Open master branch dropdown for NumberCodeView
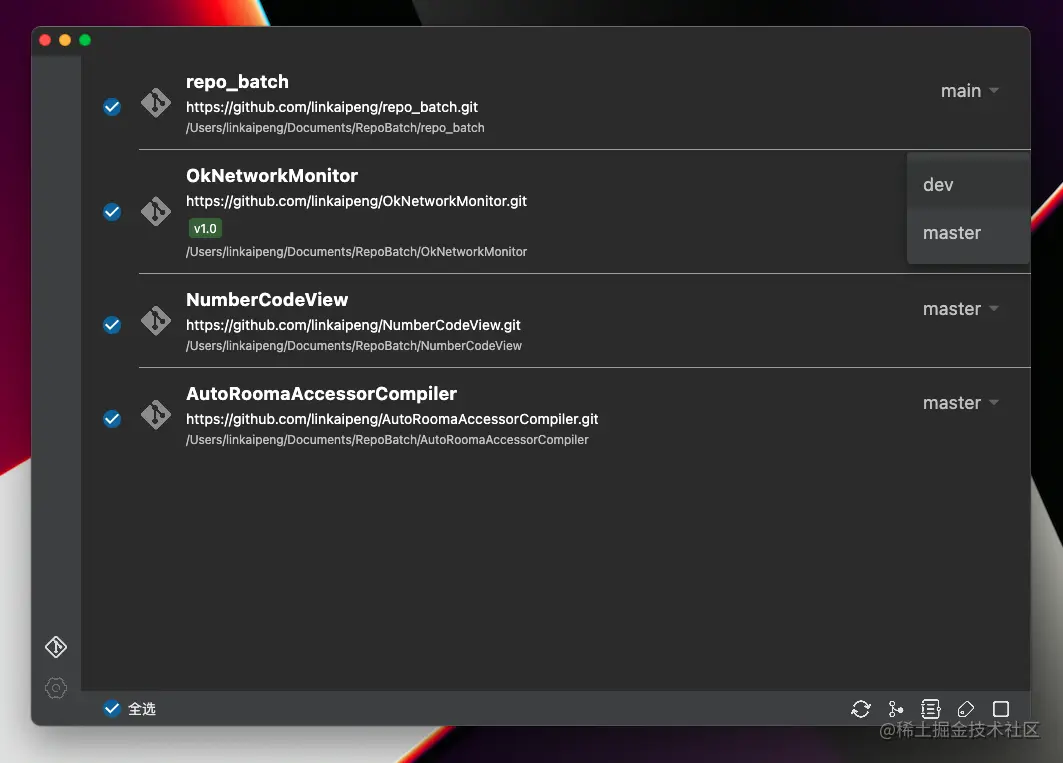 pyautogui.click(x=961, y=309)
